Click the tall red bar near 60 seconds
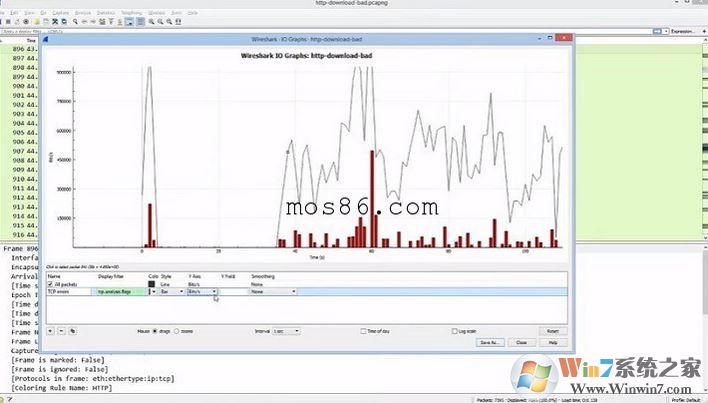The width and height of the screenshot is (708, 403). pos(372,199)
